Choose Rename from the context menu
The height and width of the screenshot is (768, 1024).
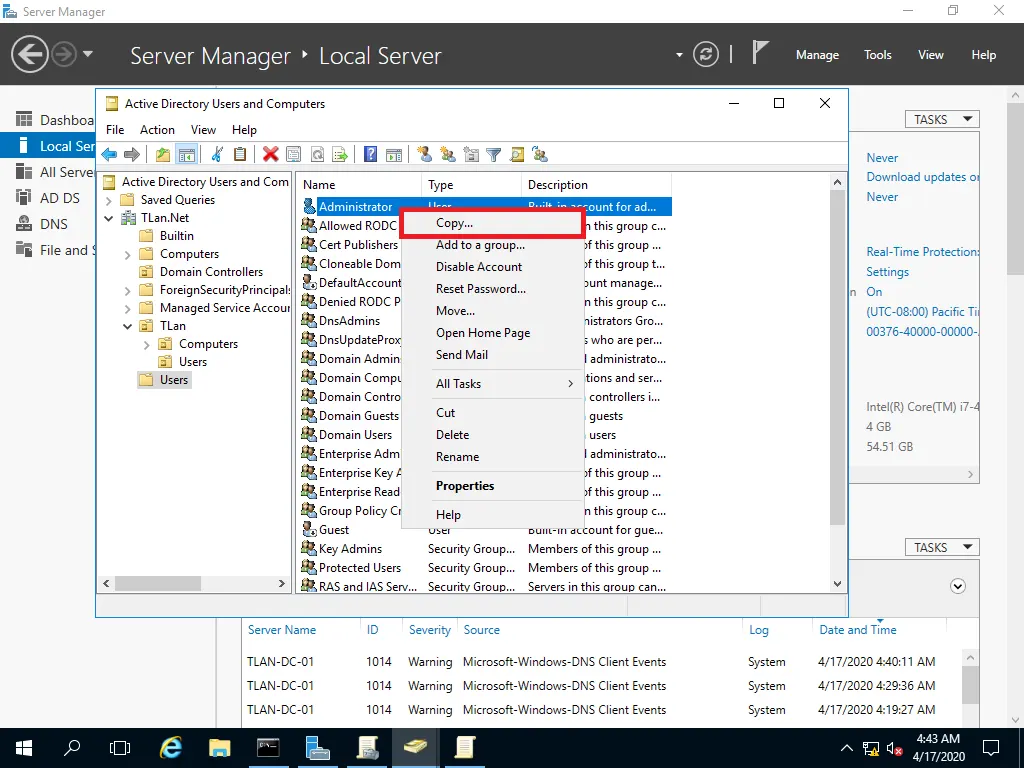point(491,457)
